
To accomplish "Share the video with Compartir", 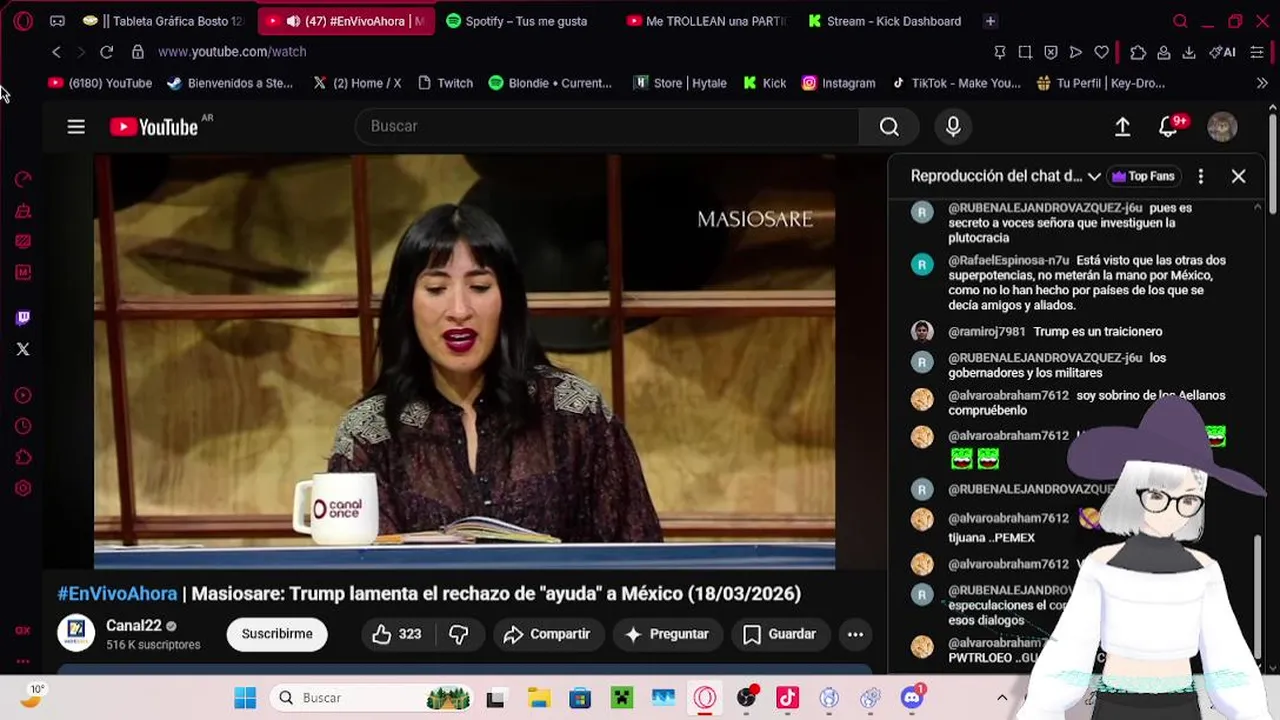I will (x=547, y=634).
